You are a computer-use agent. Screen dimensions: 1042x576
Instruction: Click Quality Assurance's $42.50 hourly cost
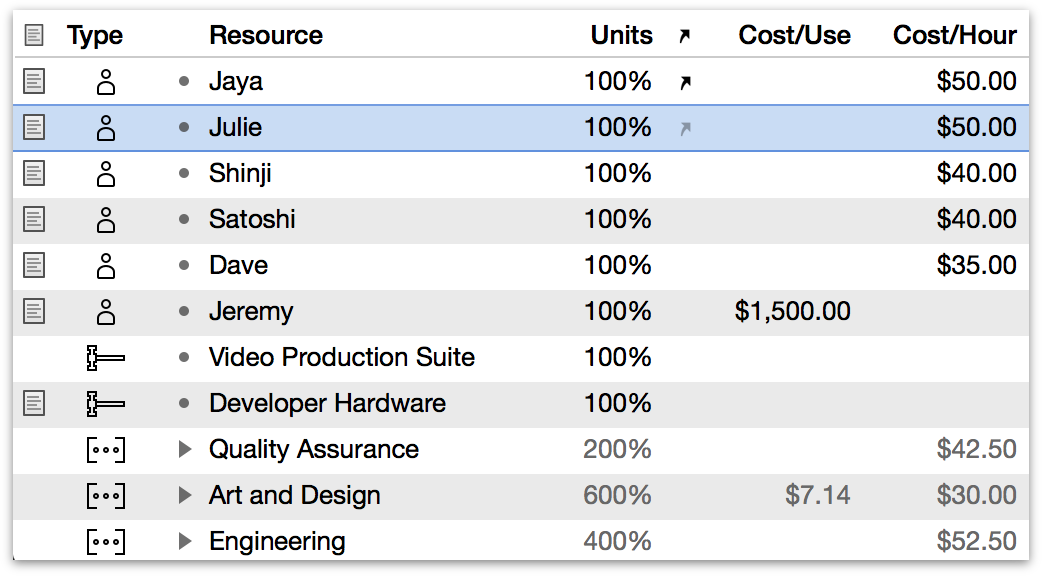pos(976,449)
